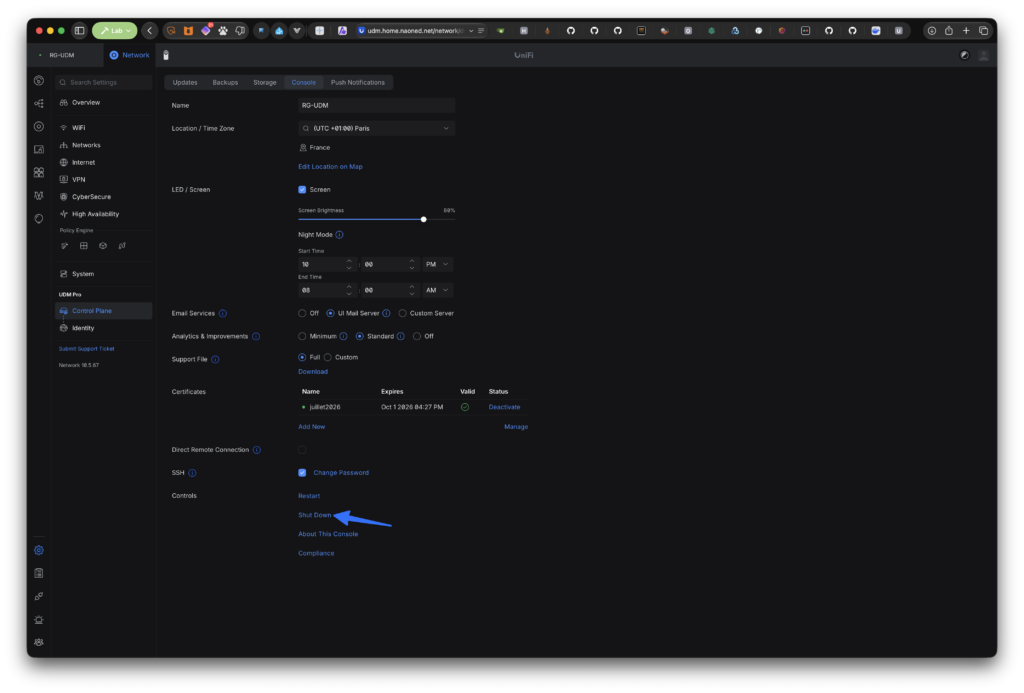Screen dimensions: 1024x693
Task: Open the Safari downloads icon
Action: (932, 31)
